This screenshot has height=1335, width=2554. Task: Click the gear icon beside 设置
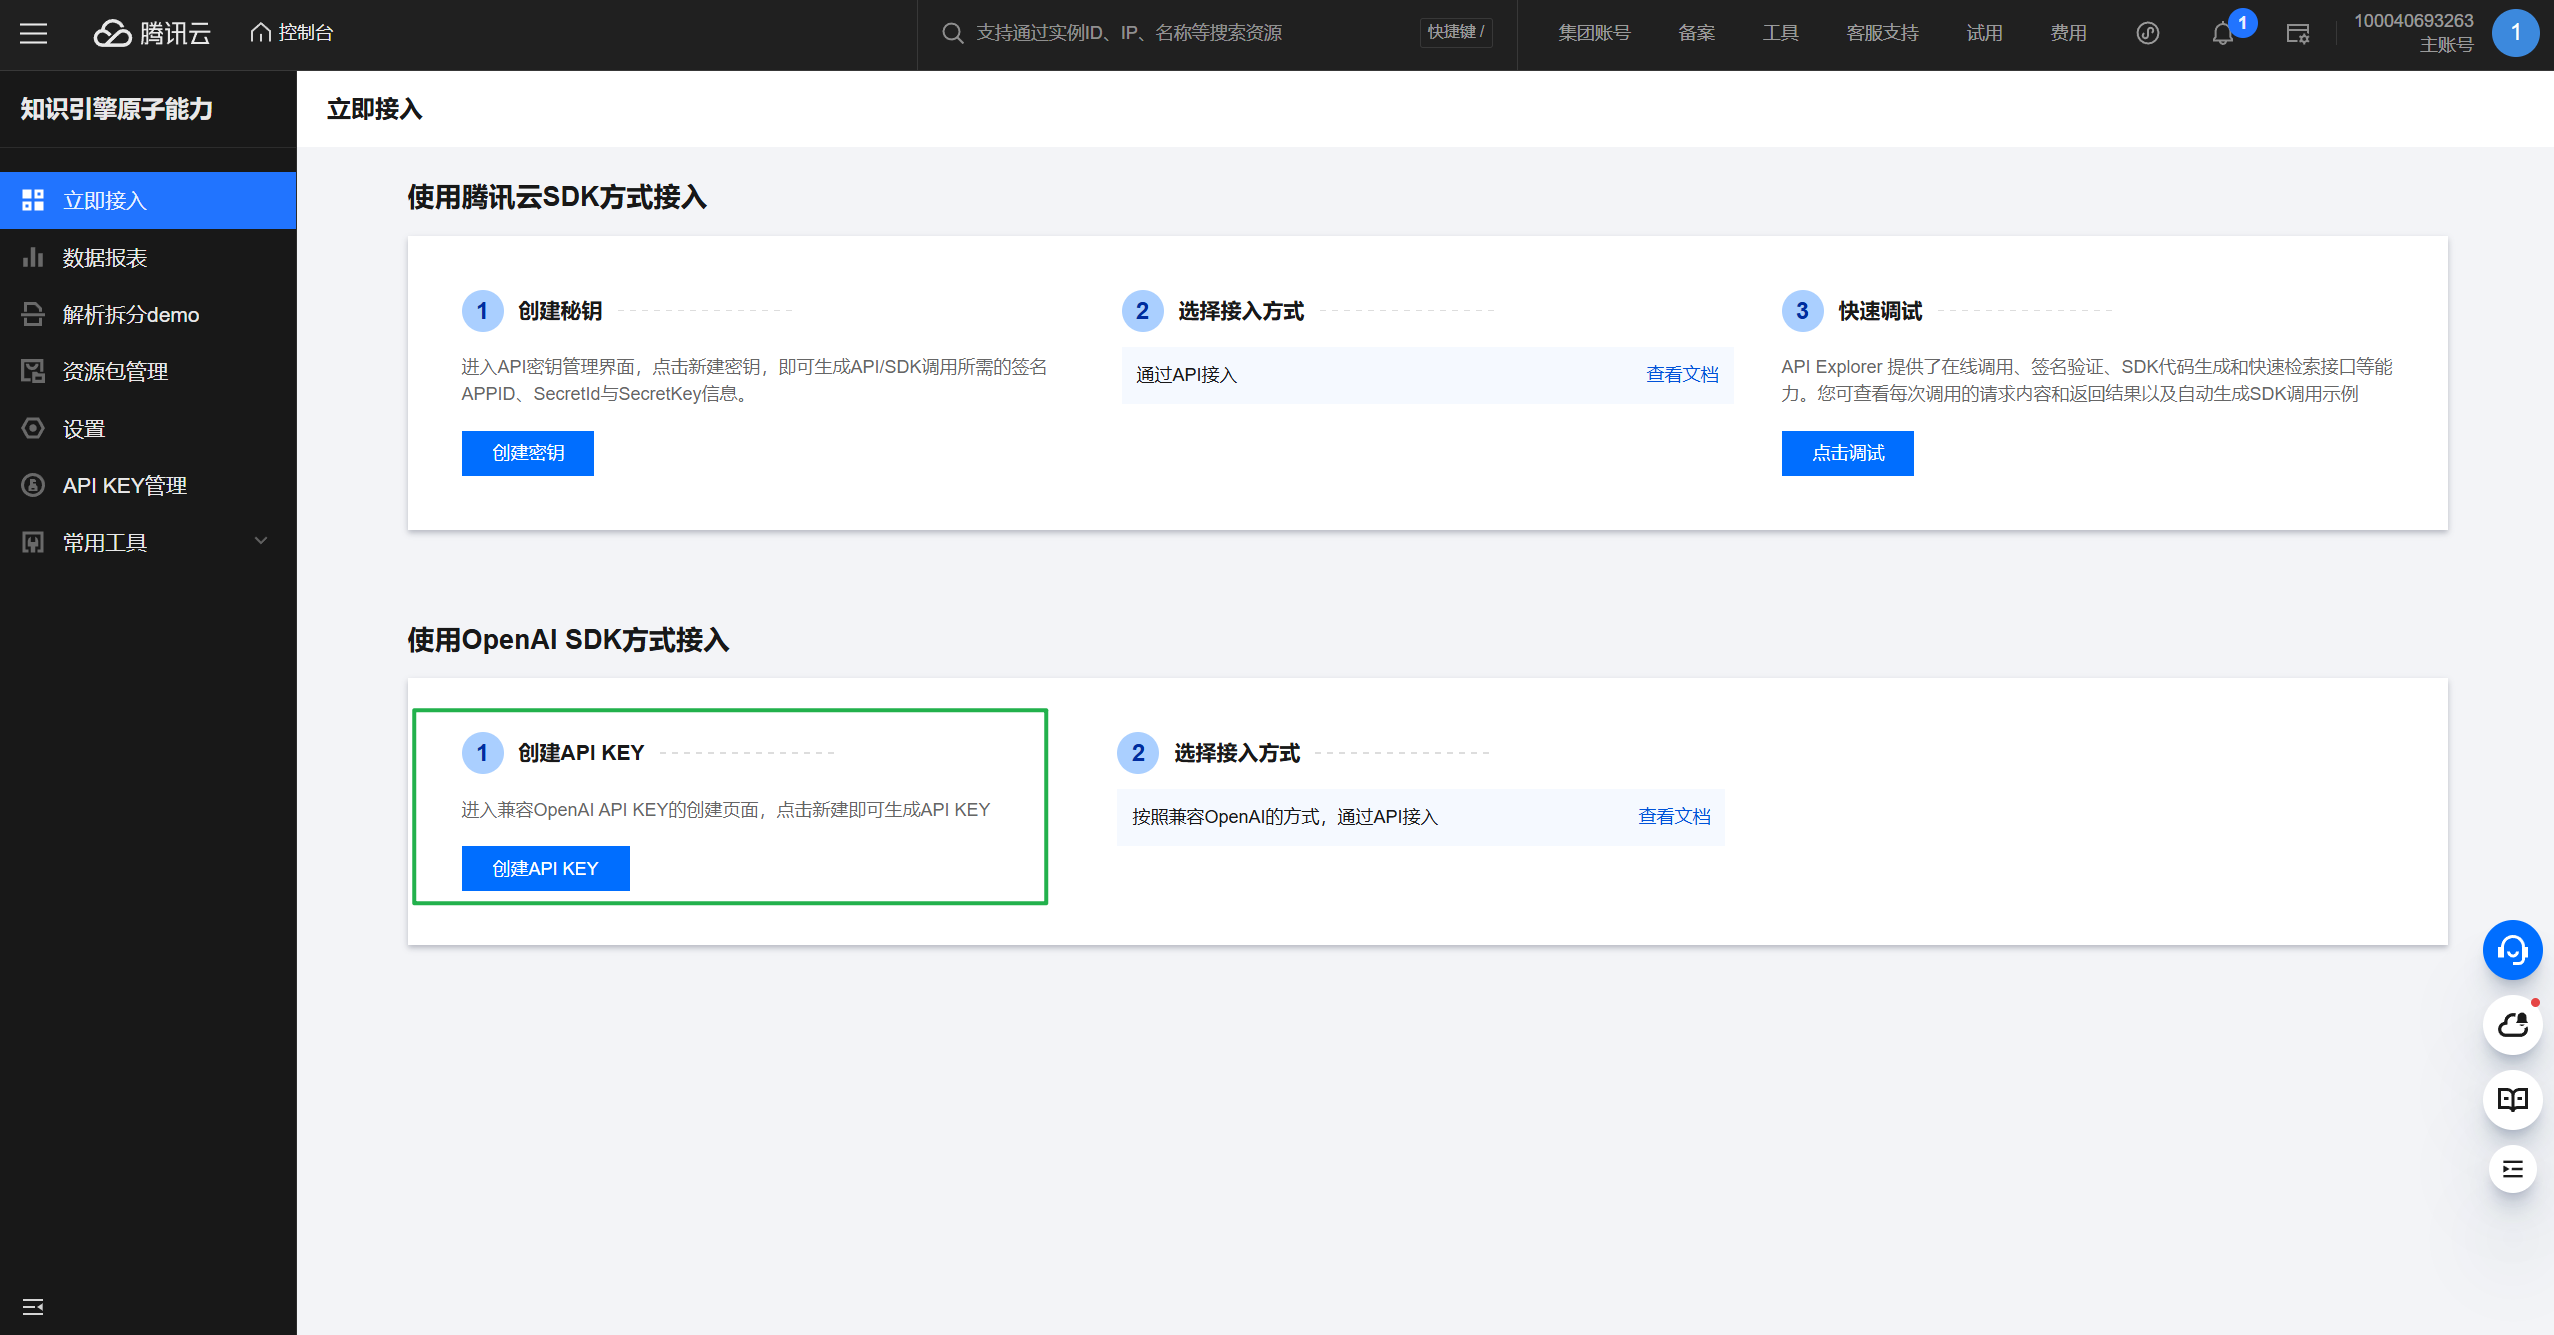(x=33, y=428)
